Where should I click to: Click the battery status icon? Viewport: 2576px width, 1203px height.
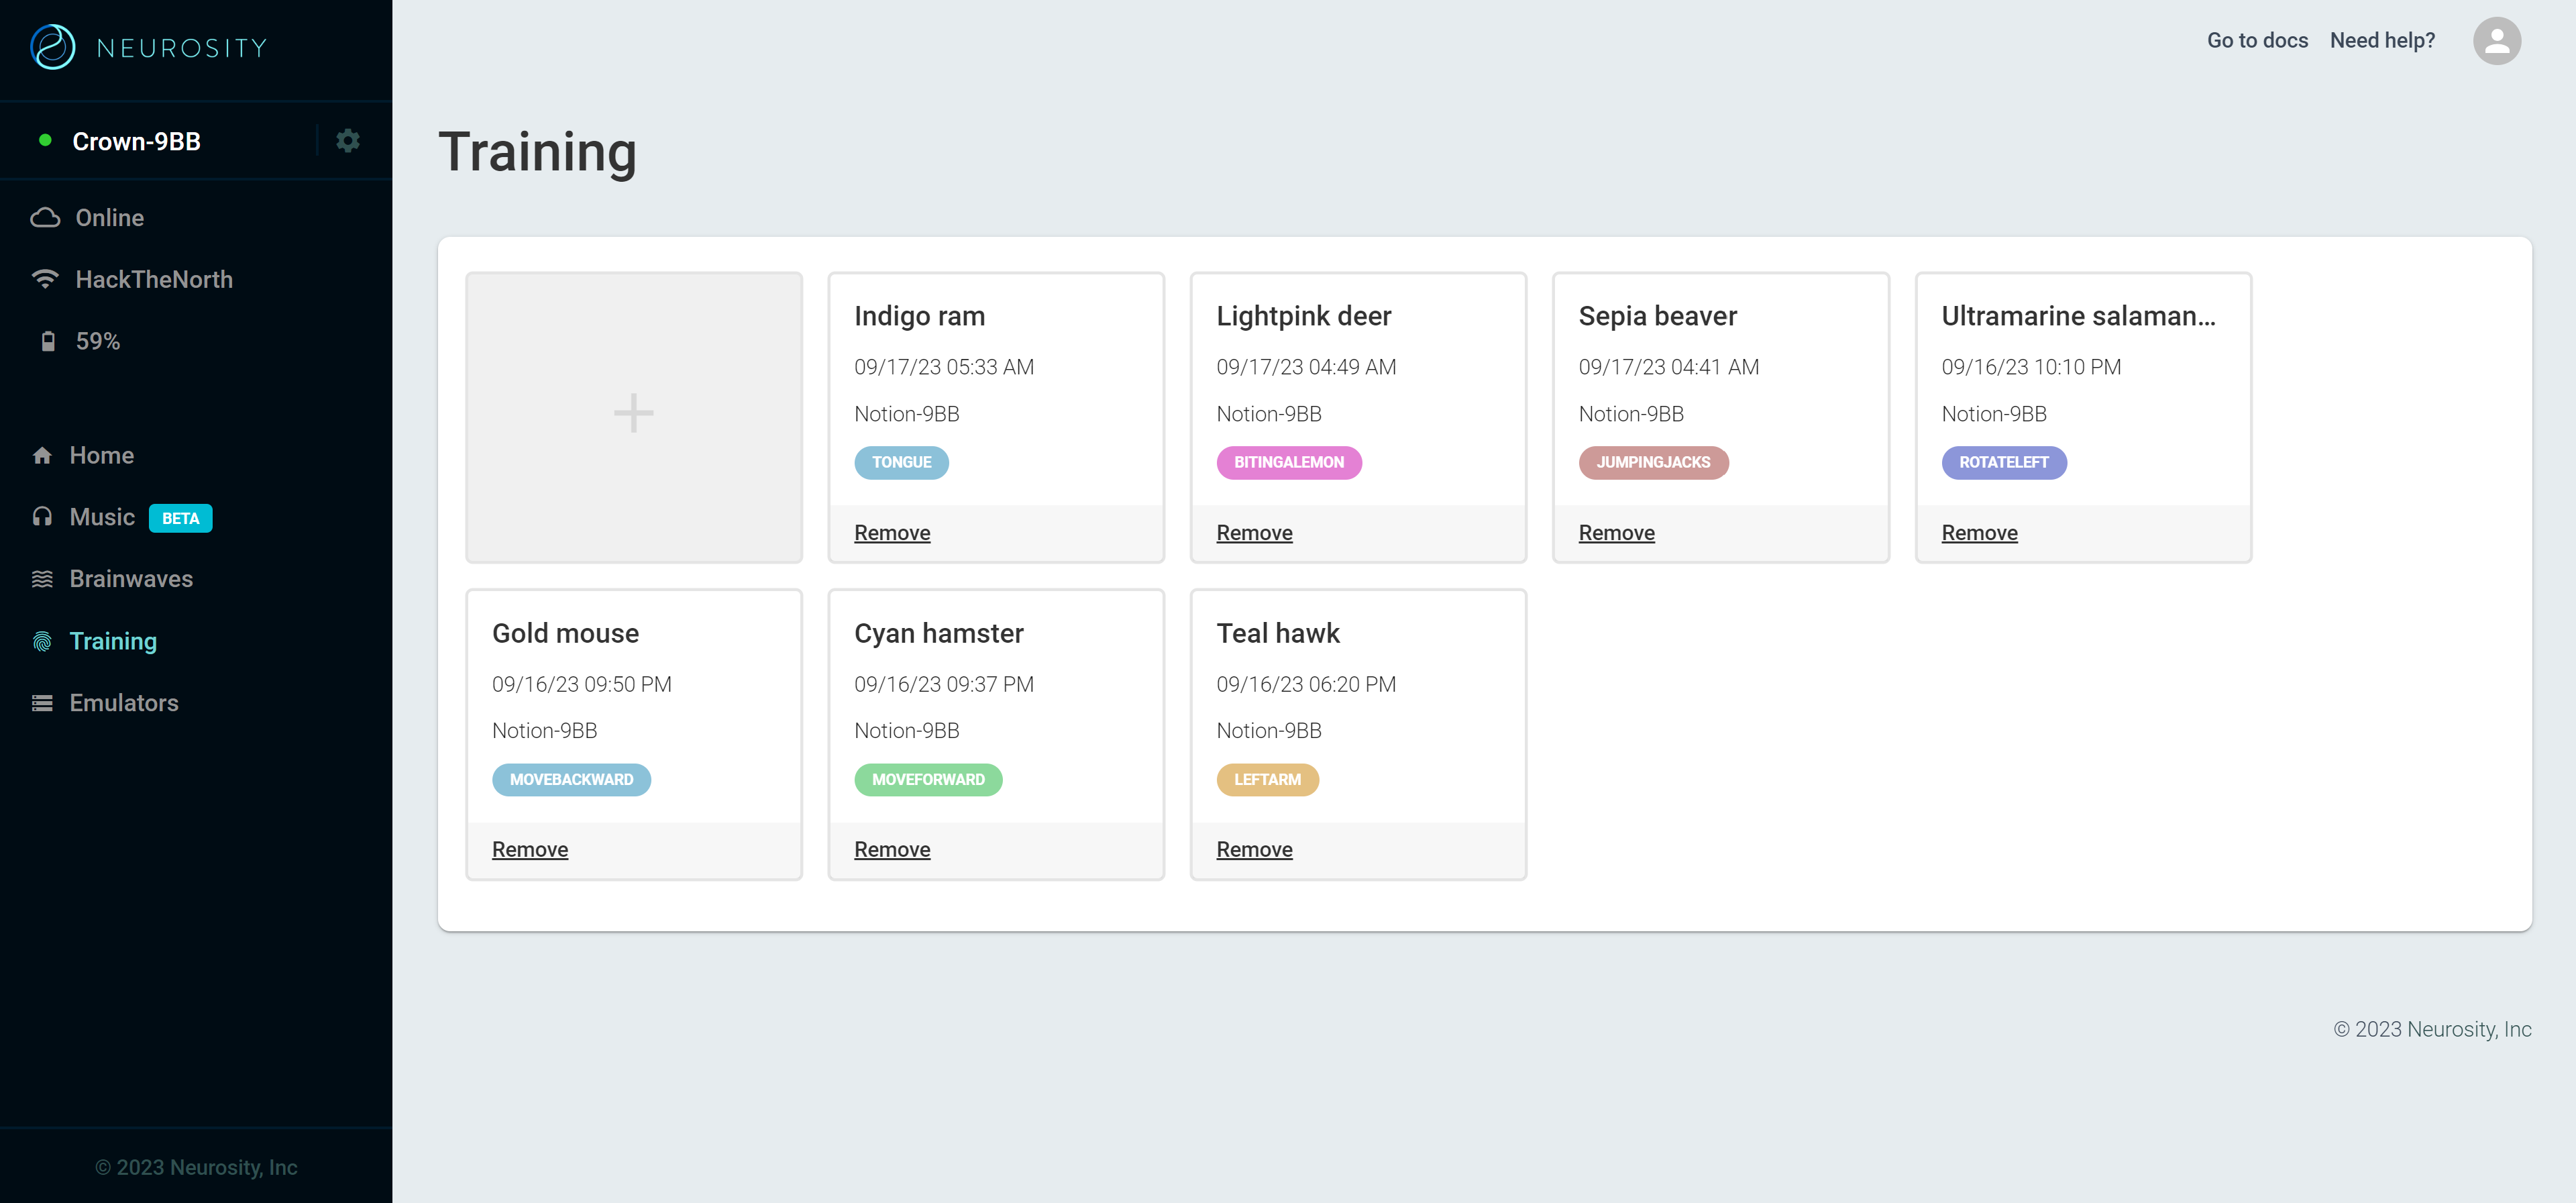point(47,342)
